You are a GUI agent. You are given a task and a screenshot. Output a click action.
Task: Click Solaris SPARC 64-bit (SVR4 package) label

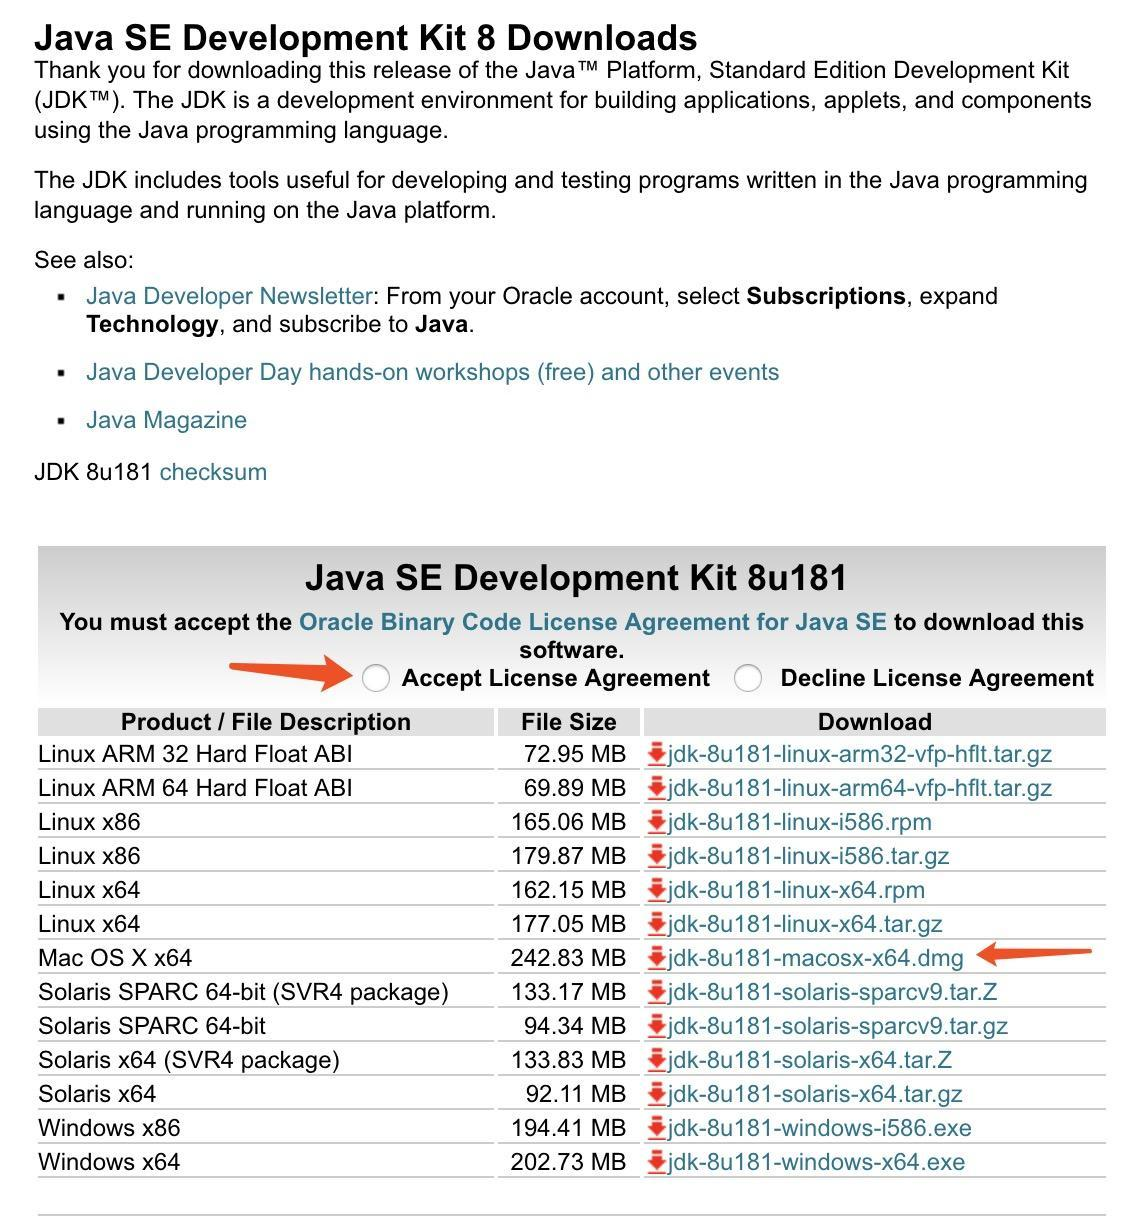click(x=243, y=992)
